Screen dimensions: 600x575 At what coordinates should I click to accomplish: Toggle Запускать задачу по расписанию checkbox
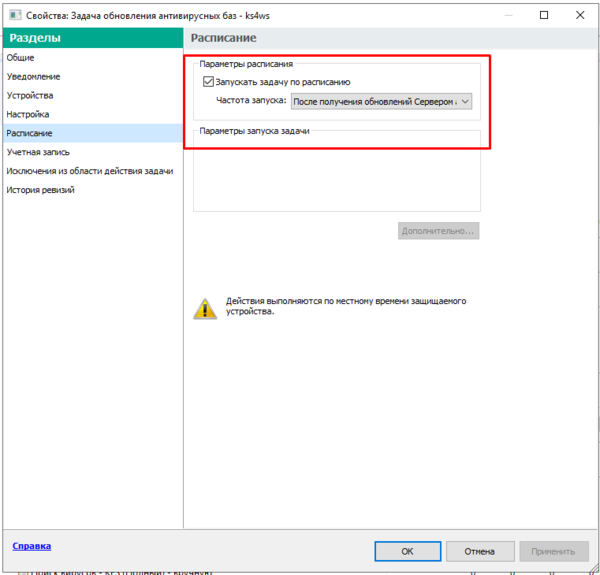pyautogui.click(x=208, y=81)
